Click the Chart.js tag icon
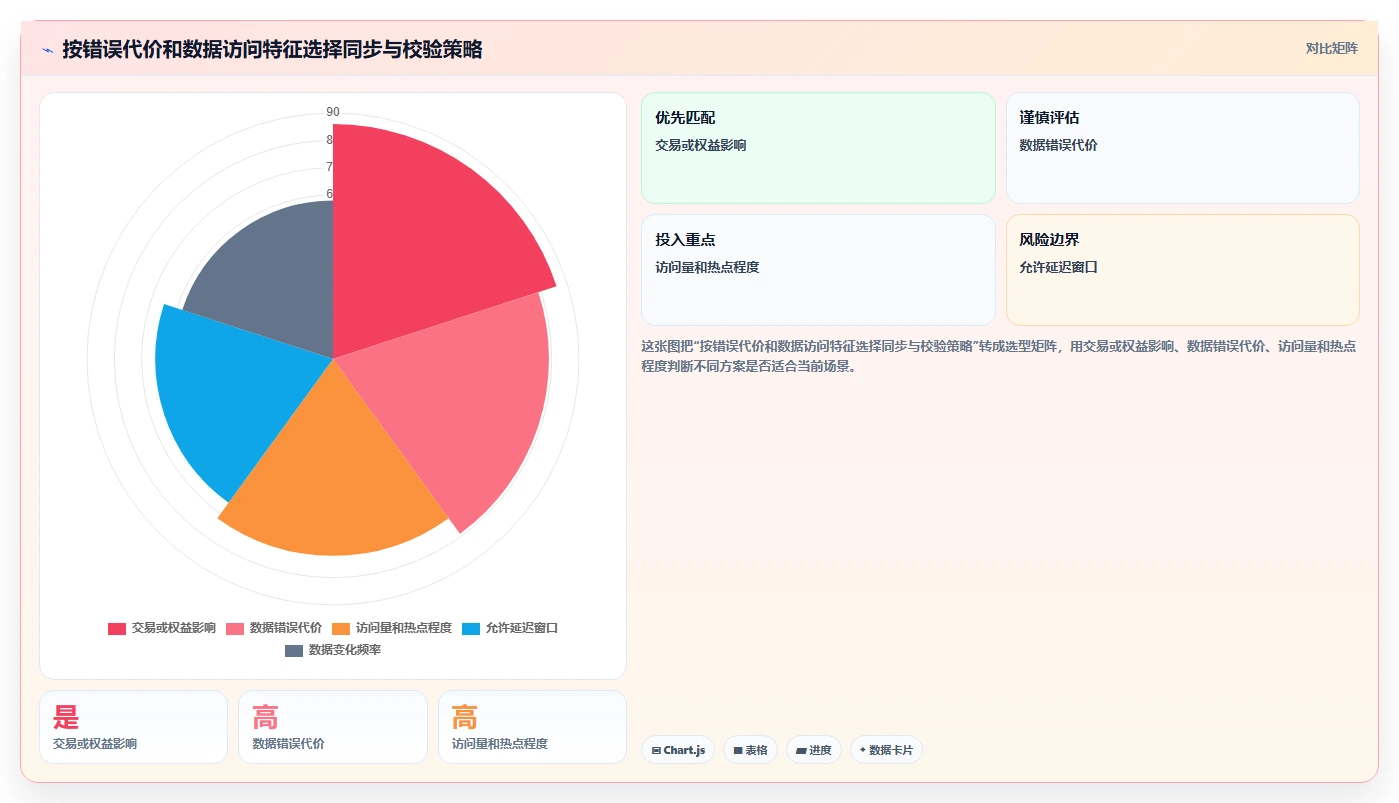 (656, 750)
